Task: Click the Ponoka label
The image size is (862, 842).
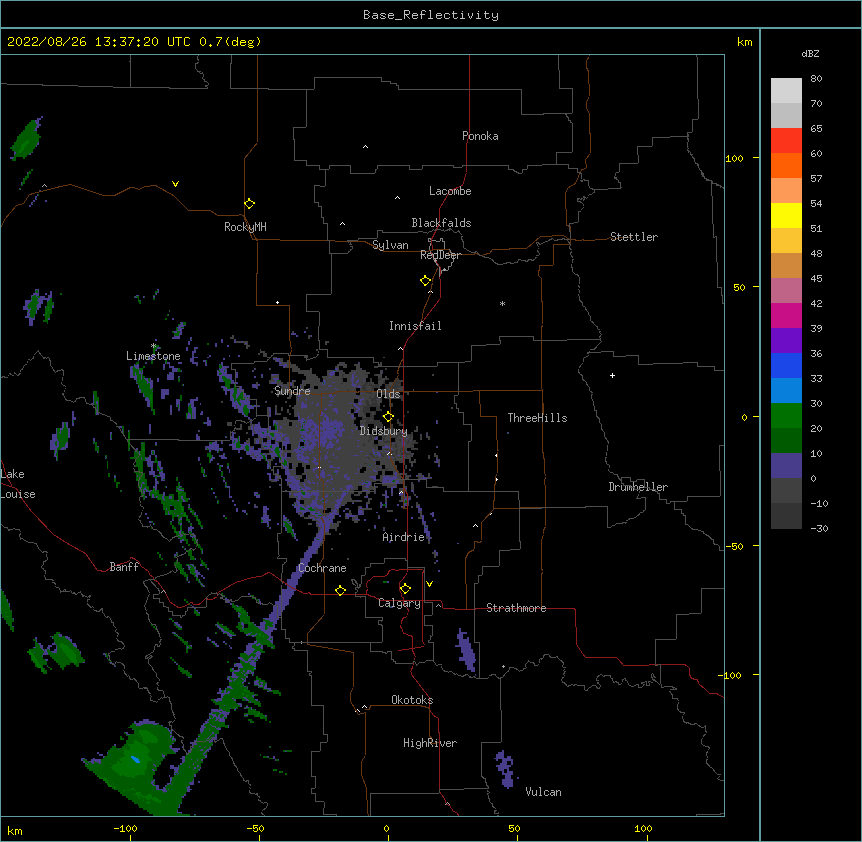Action: click(480, 136)
